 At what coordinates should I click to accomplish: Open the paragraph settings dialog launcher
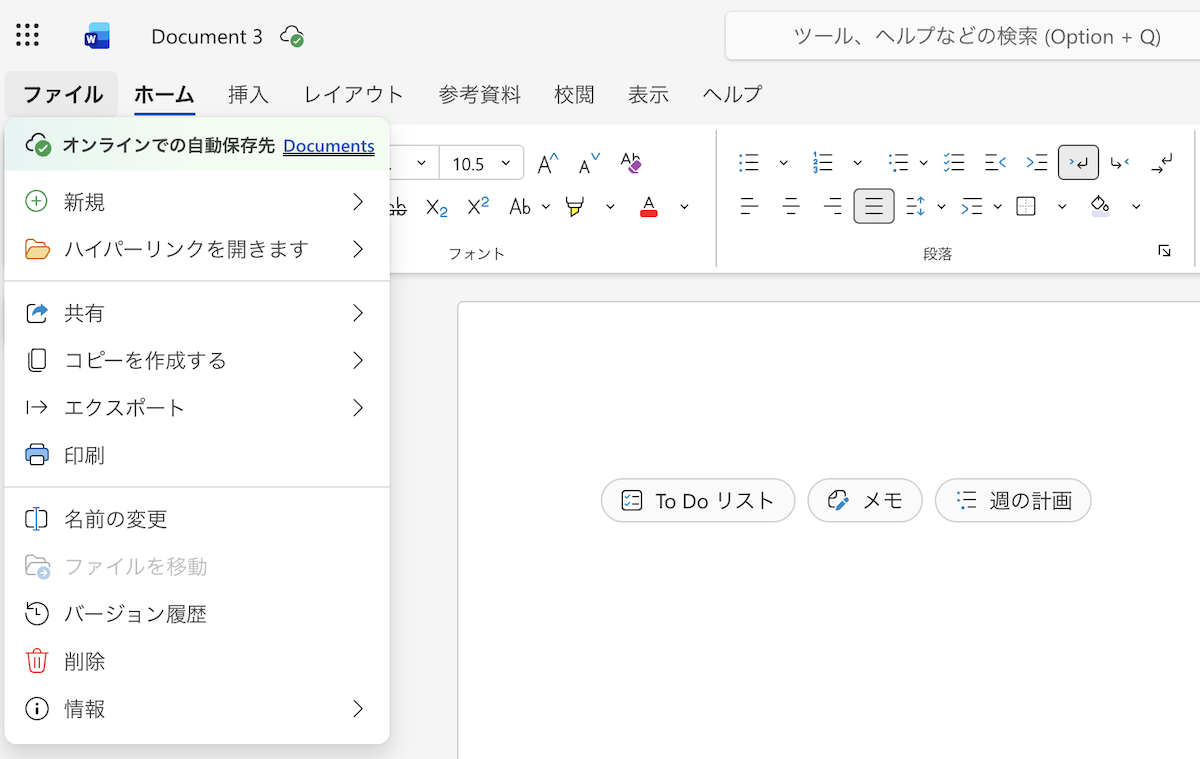pyautogui.click(x=1164, y=251)
